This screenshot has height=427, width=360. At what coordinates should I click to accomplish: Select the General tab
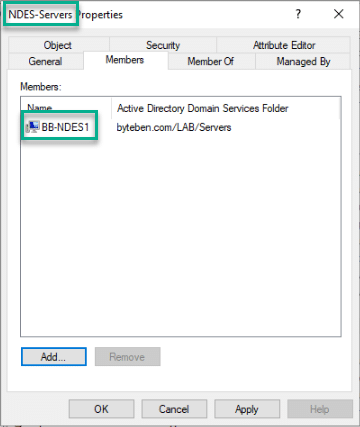tap(45, 61)
